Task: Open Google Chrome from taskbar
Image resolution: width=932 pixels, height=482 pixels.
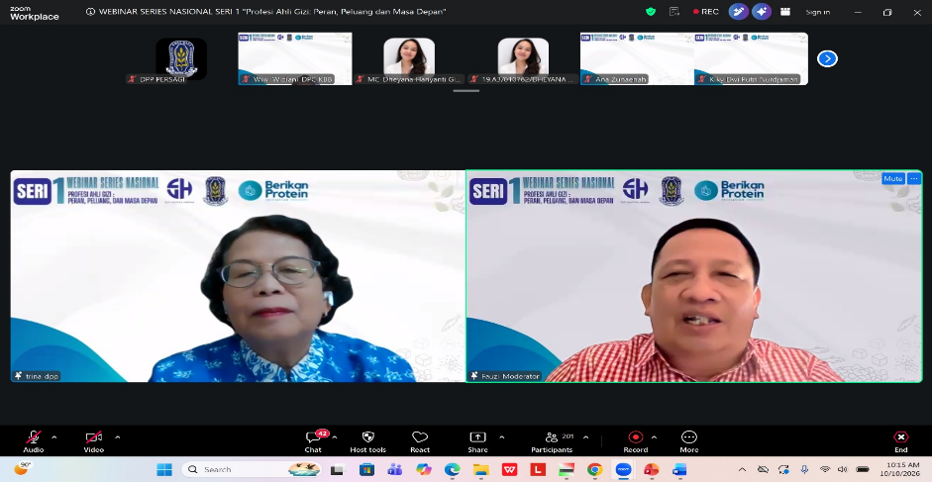Action: coord(594,470)
